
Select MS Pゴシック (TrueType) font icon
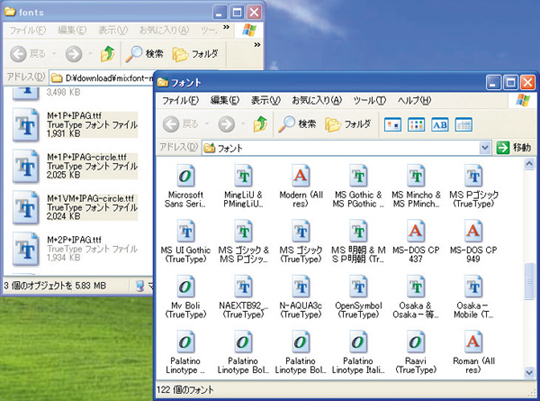[x=474, y=176]
